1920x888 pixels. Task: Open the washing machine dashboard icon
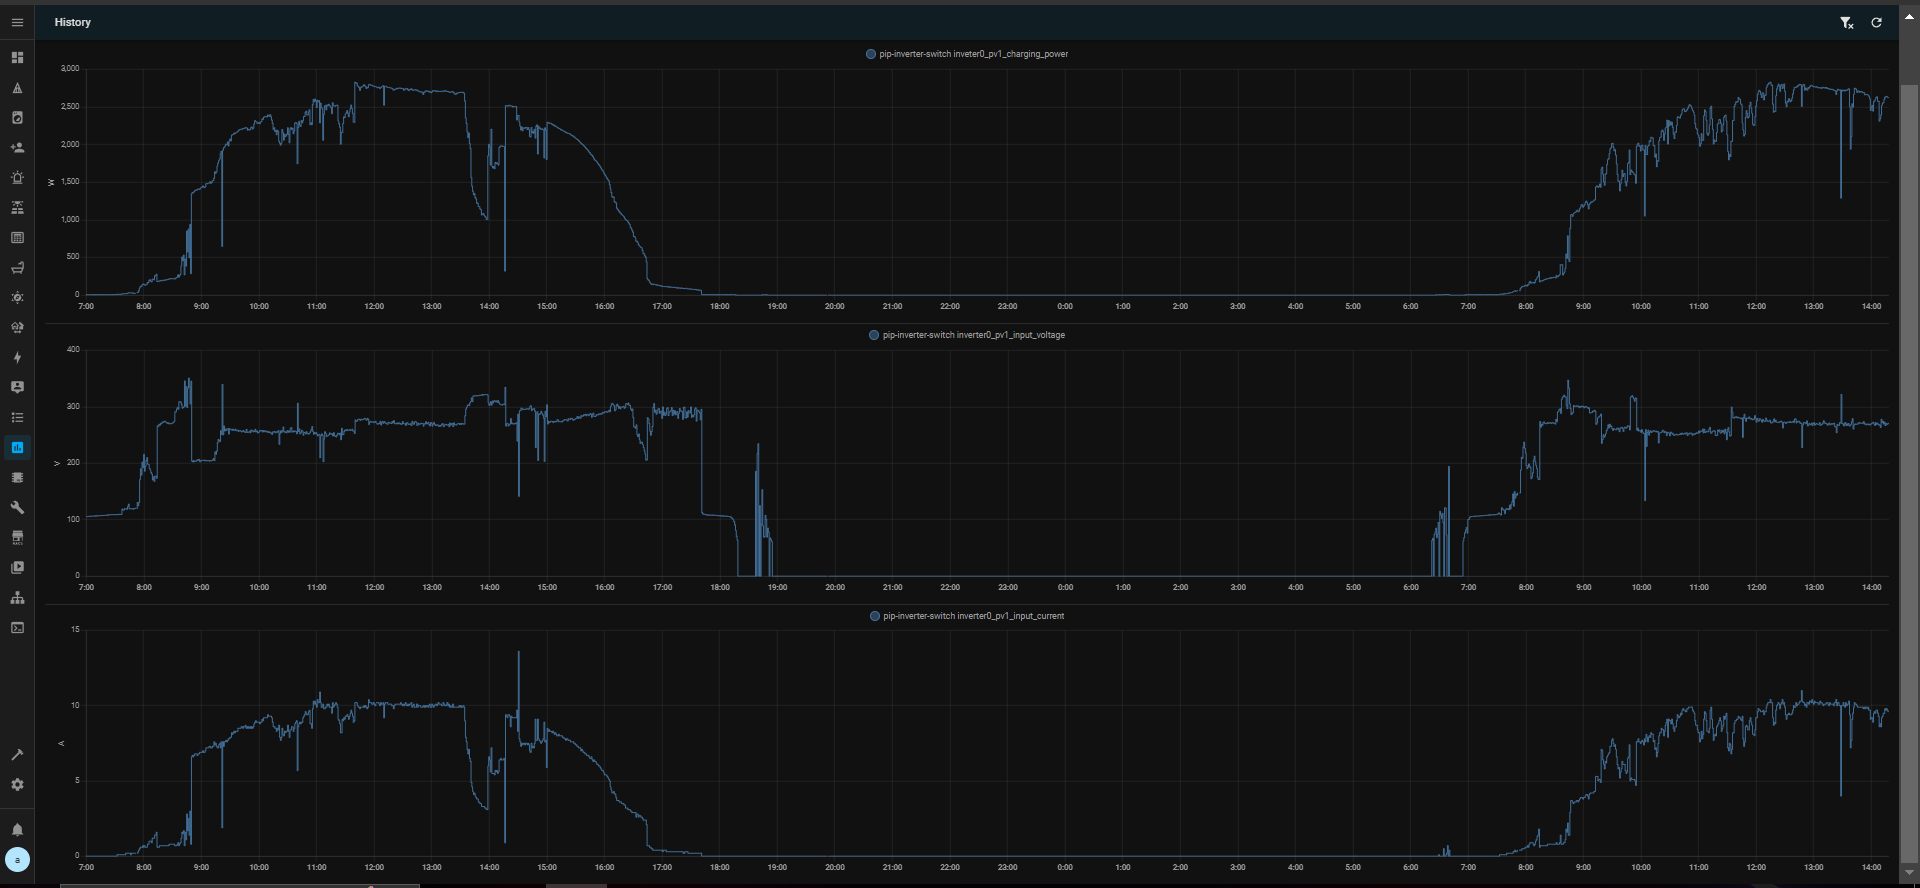[17, 118]
